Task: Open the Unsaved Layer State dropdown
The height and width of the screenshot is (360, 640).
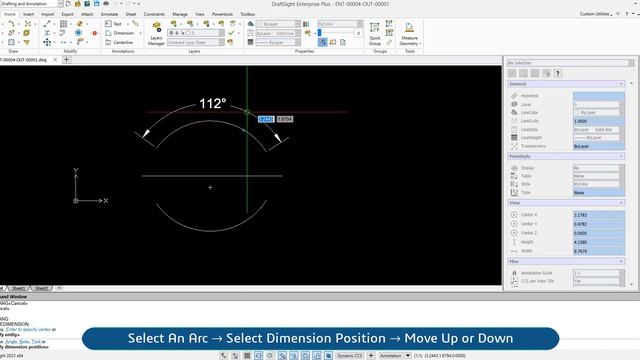Action: click(221, 42)
